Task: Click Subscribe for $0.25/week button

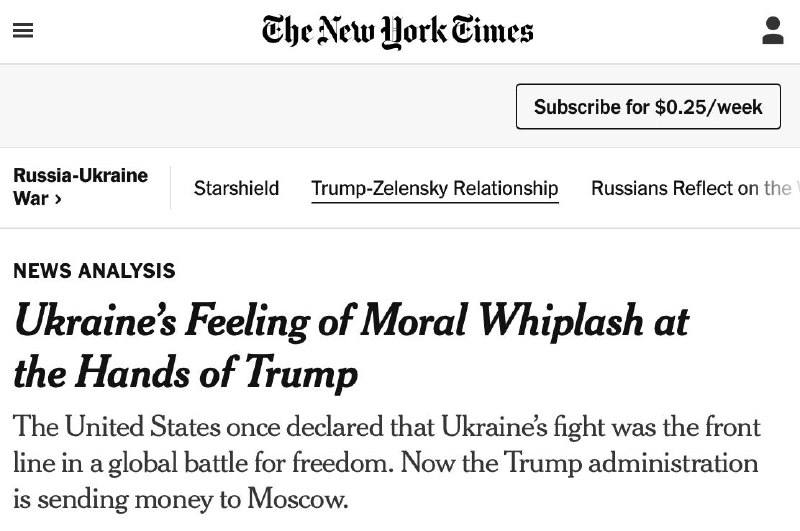Action: click(648, 107)
